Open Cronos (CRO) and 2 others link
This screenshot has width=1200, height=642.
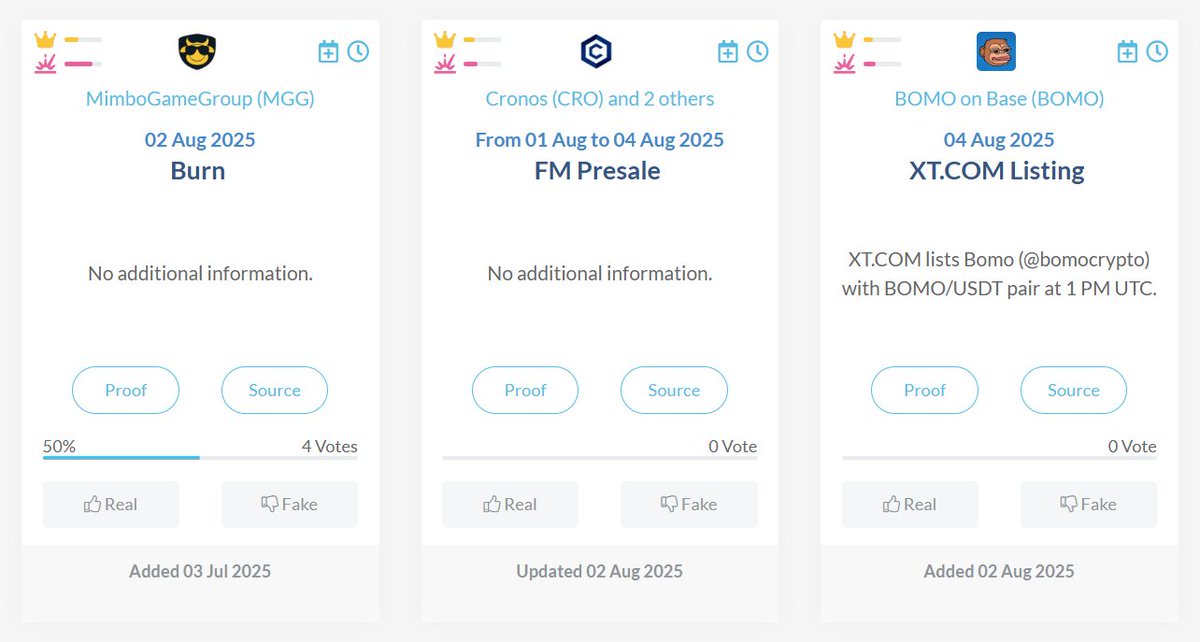(x=600, y=98)
